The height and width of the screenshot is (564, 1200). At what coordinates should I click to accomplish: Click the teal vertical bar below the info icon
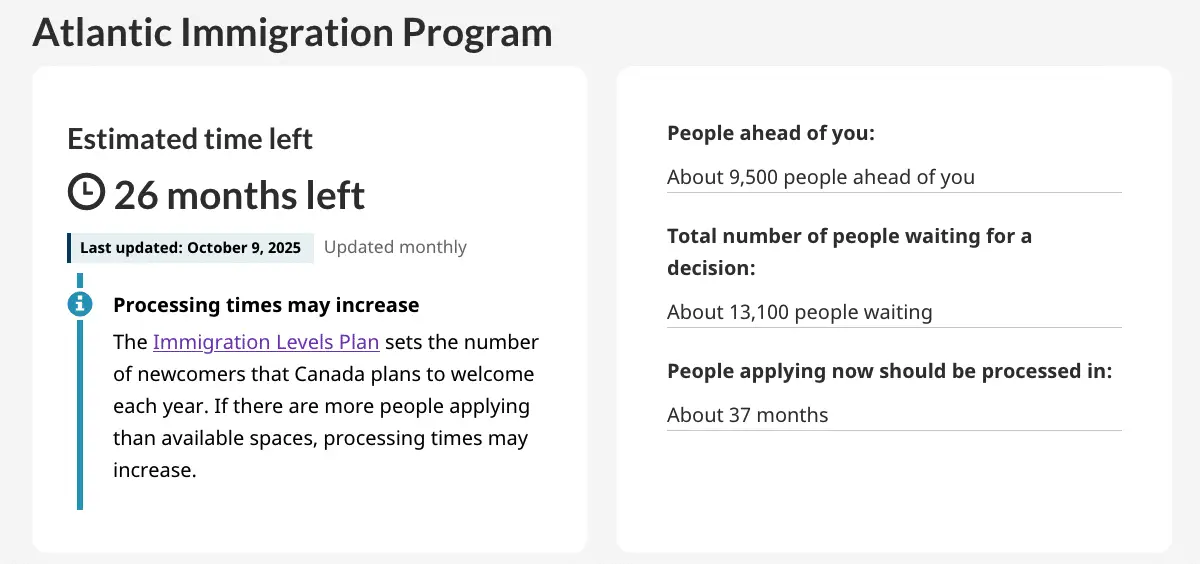coord(80,420)
